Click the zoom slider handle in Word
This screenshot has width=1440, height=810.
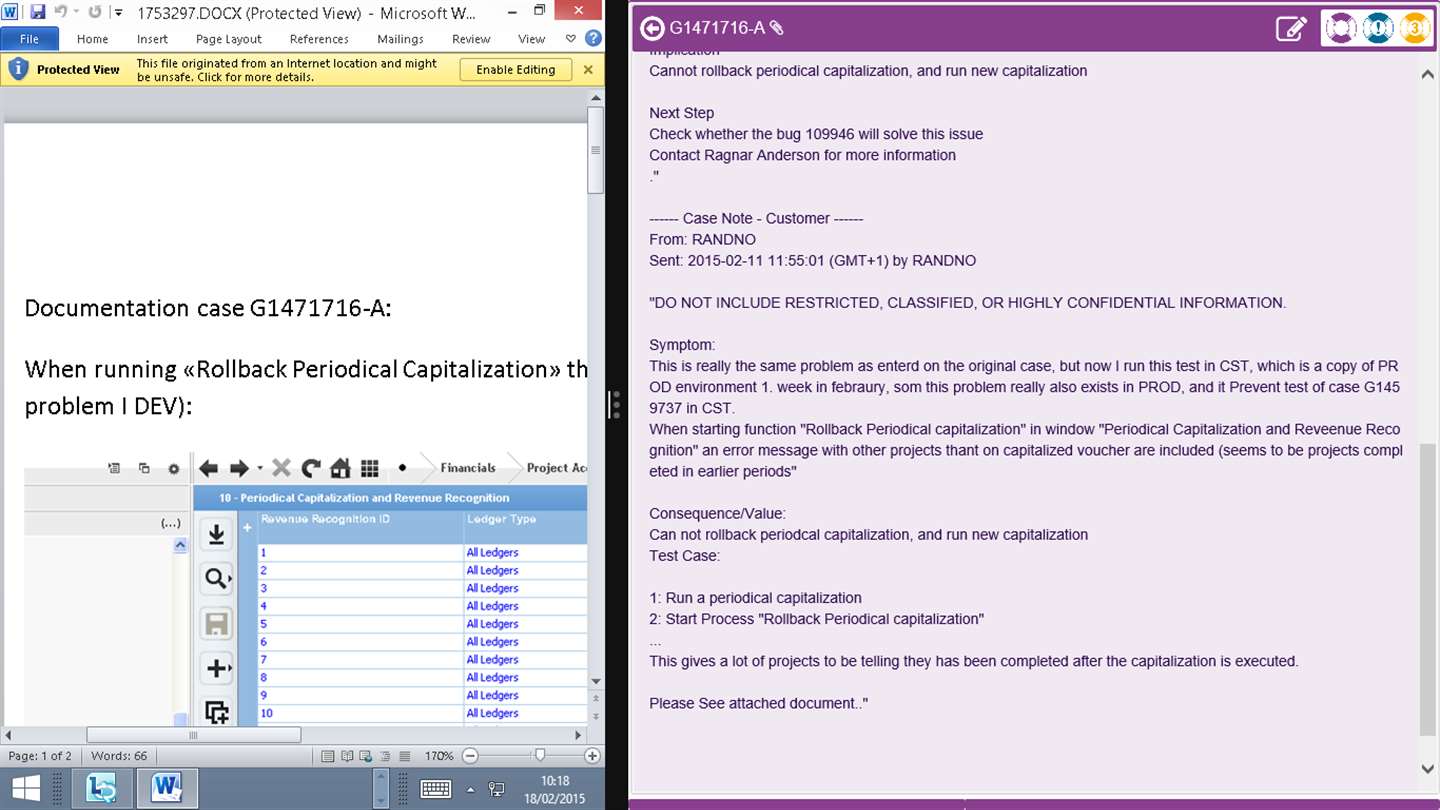coord(540,757)
